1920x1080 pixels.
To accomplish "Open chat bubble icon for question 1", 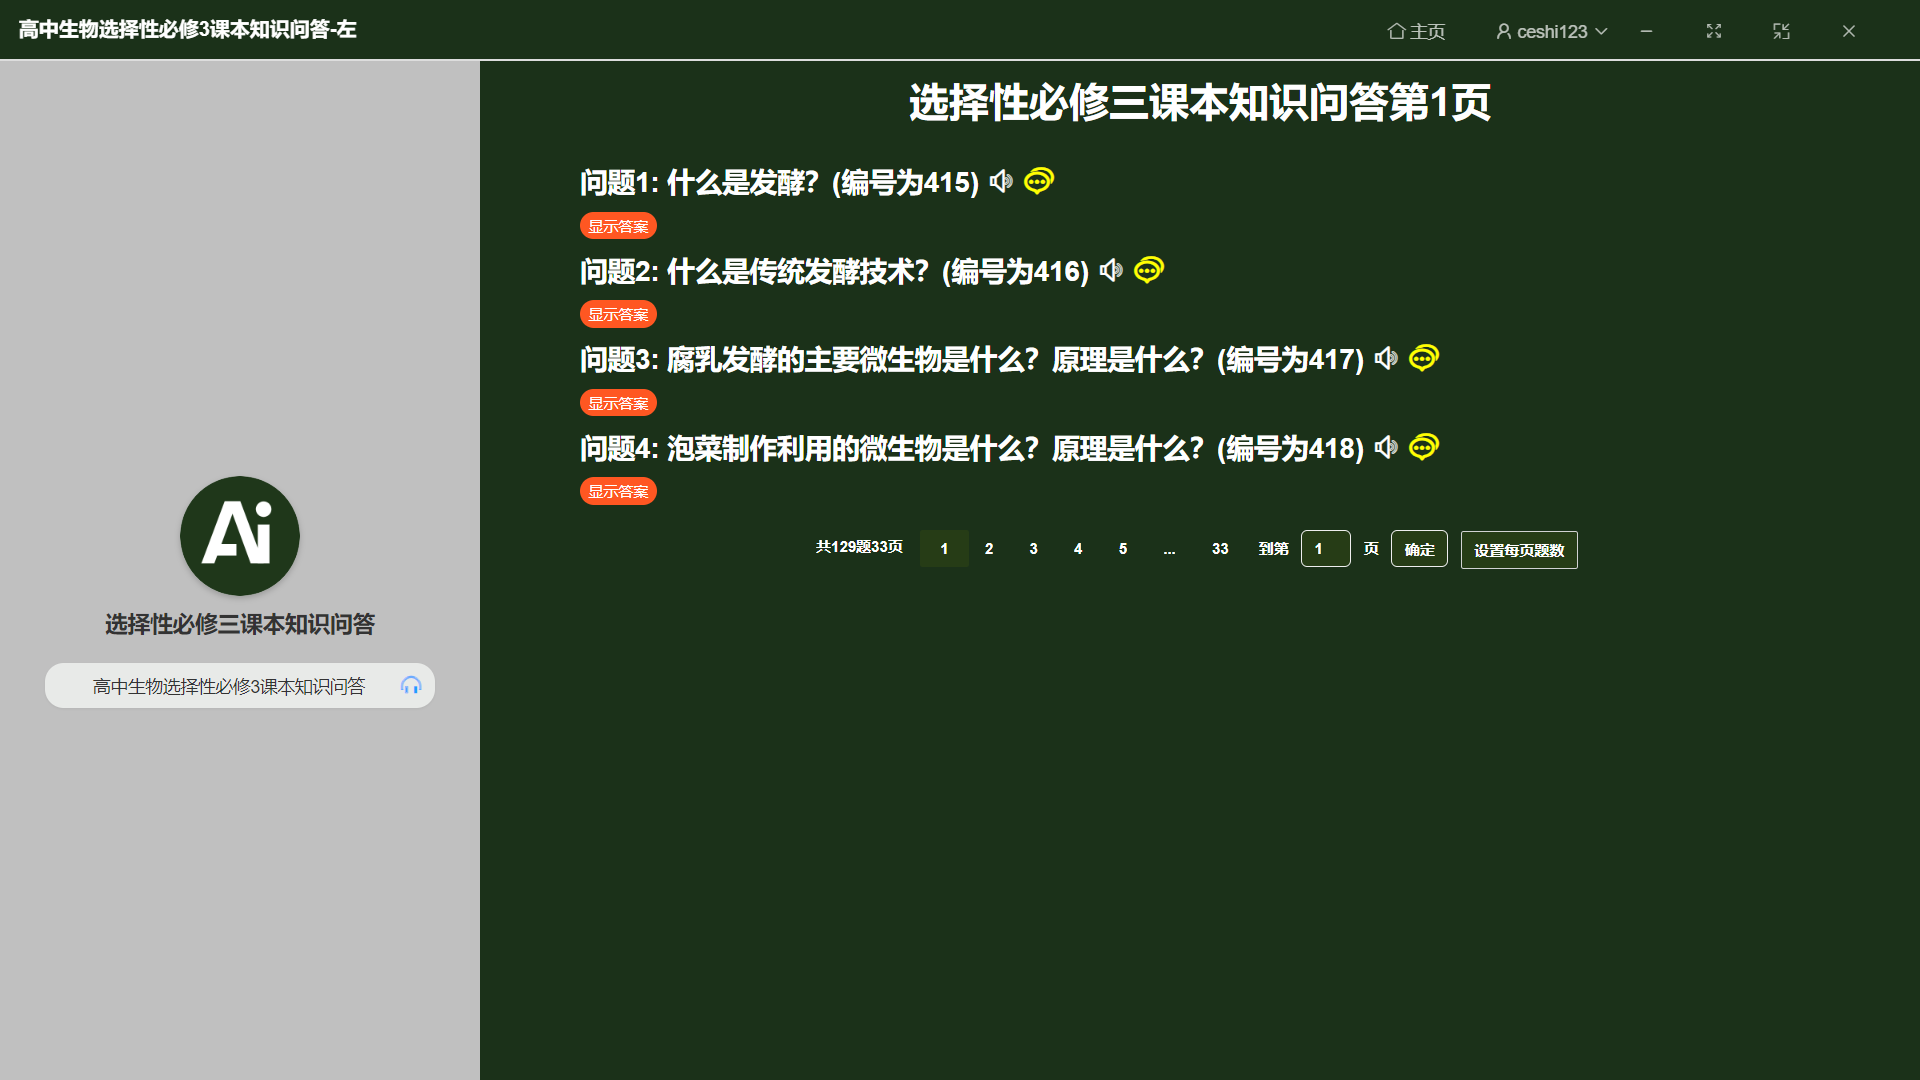I will (1039, 181).
